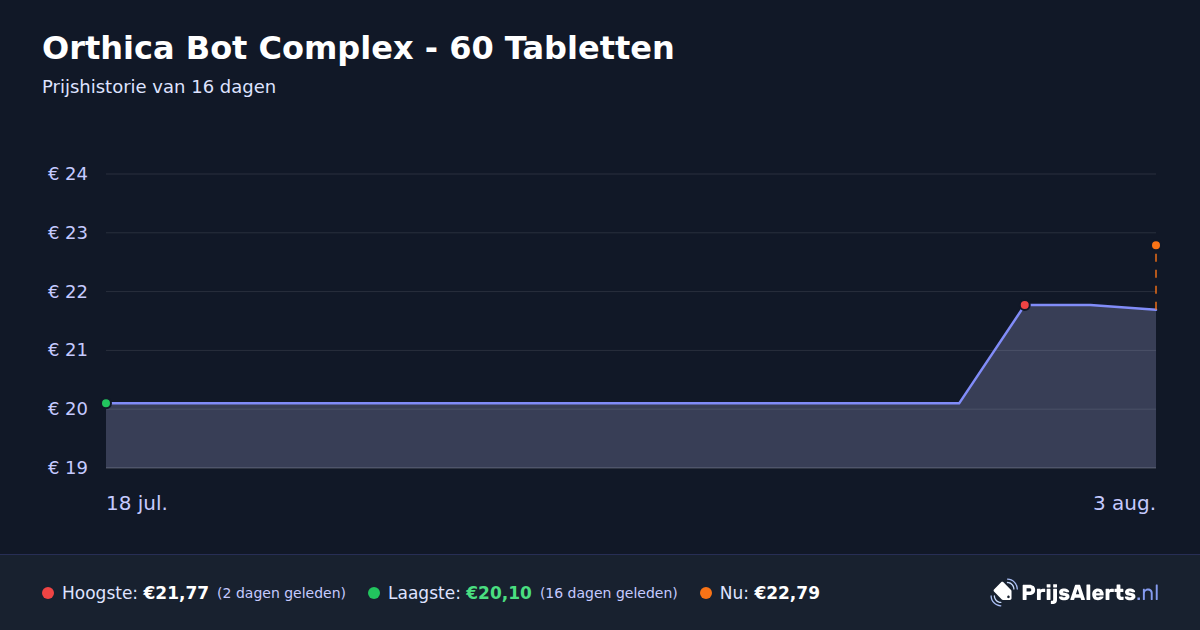Click the Hoogste €21,77 price value
The width and height of the screenshot is (1200, 630).
click(x=176, y=593)
